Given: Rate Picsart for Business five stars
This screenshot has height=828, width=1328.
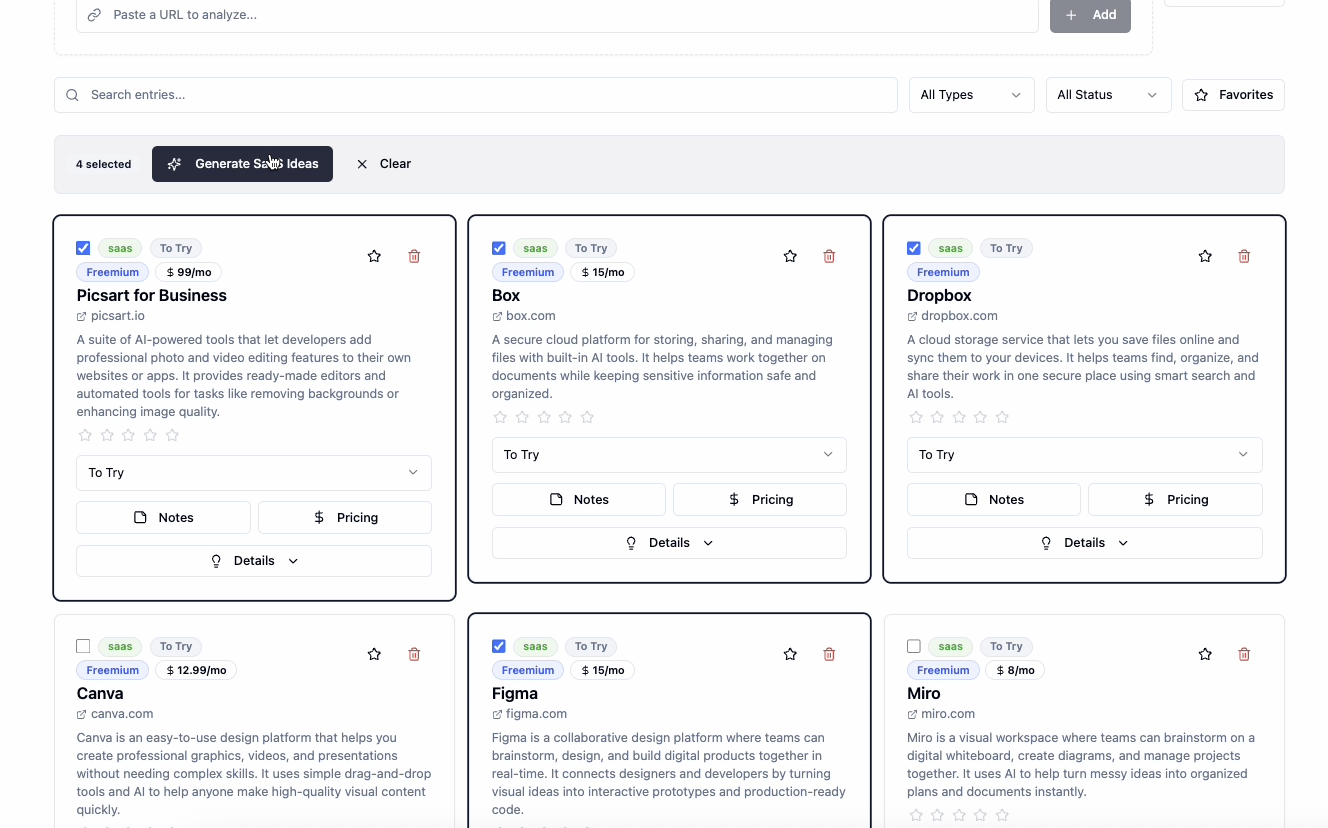Looking at the screenshot, I should pyautogui.click(x=172, y=435).
